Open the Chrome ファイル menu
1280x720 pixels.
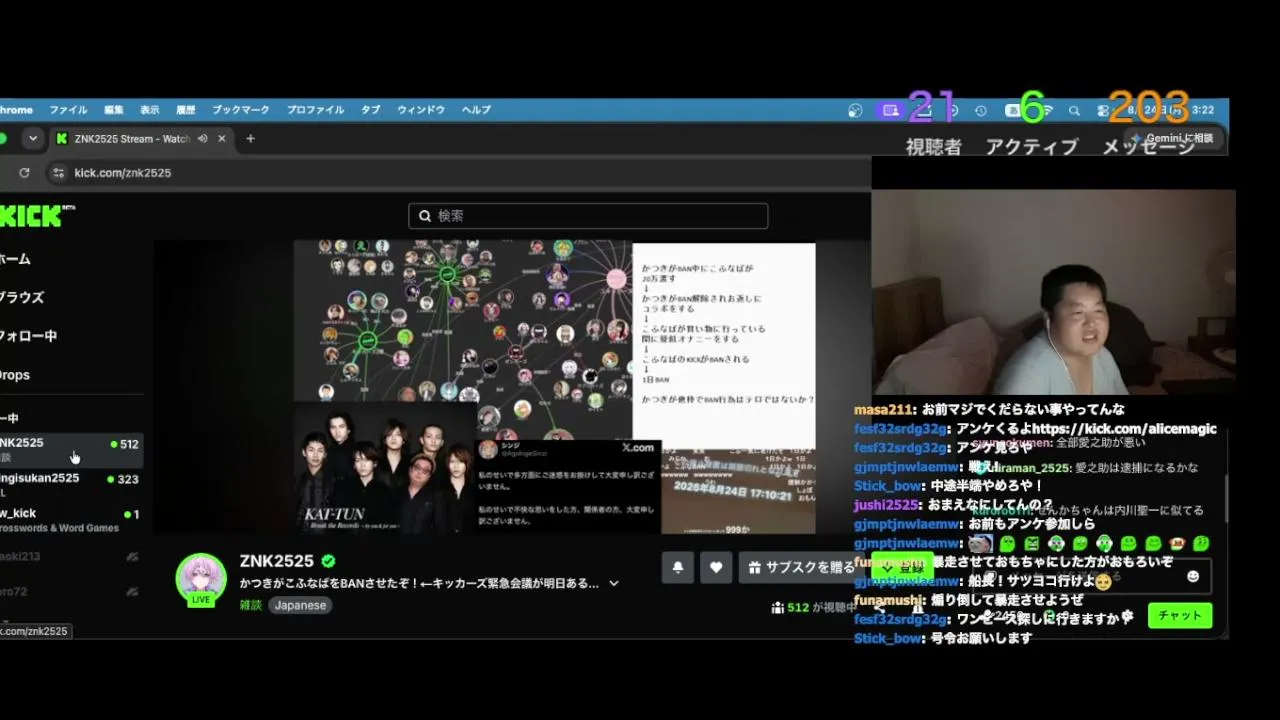[68, 110]
